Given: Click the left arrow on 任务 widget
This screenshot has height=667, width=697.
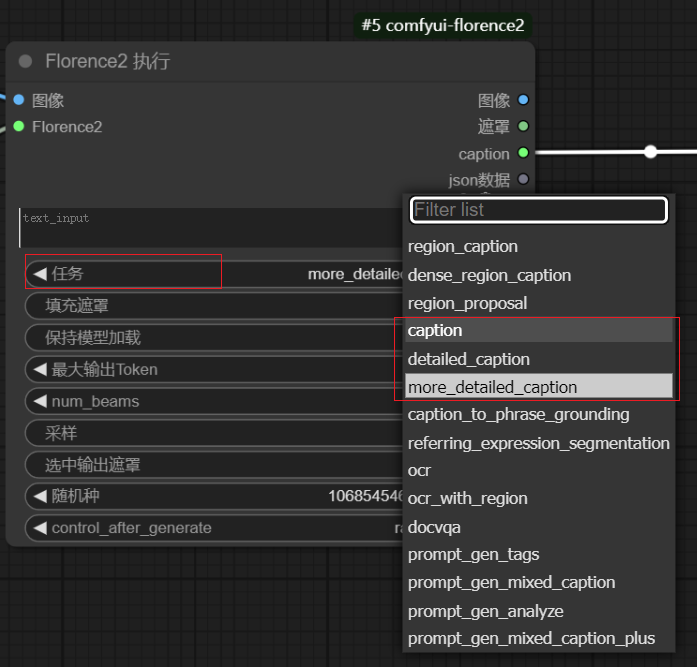Looking at the screenshot, I should [40, 274].
